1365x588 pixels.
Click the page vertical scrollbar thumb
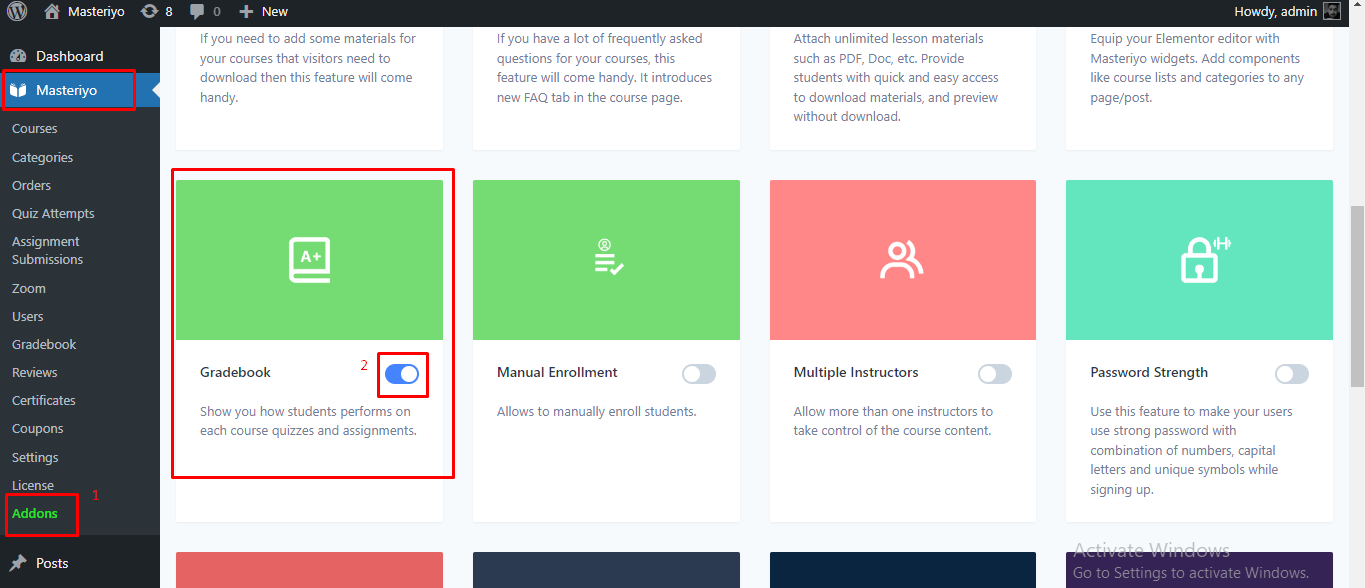pyautogui.click(x=1357, y=296)
